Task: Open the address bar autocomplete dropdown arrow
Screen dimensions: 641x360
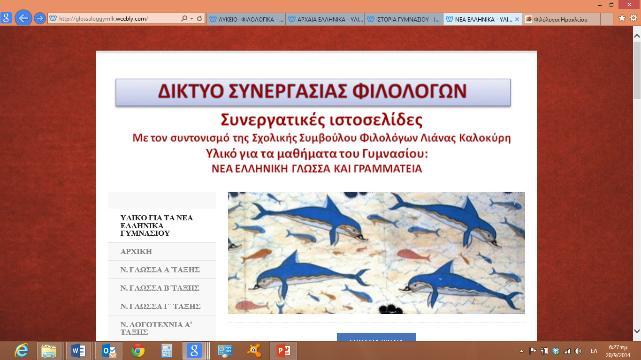Action: (192, 18)
